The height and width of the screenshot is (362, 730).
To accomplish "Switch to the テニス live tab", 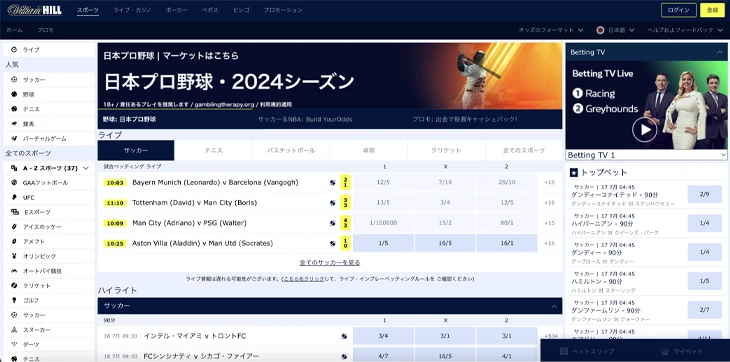I will [213, 151].
